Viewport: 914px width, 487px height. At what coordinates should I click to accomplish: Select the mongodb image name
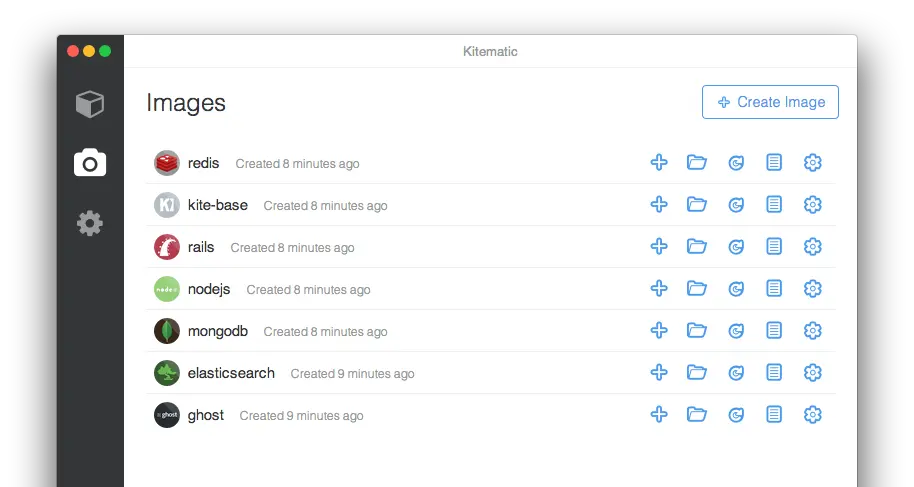click(218, 331)
